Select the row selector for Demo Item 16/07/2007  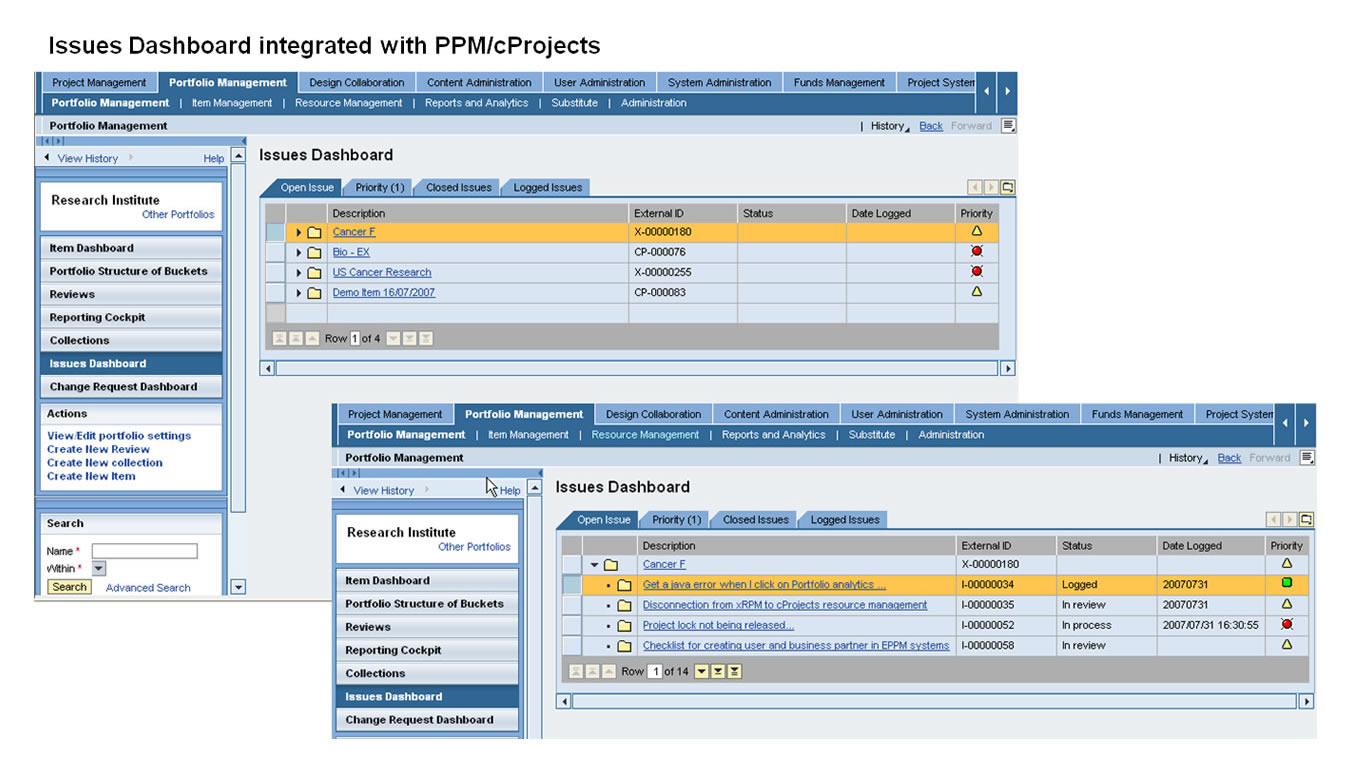click(275, 293)
